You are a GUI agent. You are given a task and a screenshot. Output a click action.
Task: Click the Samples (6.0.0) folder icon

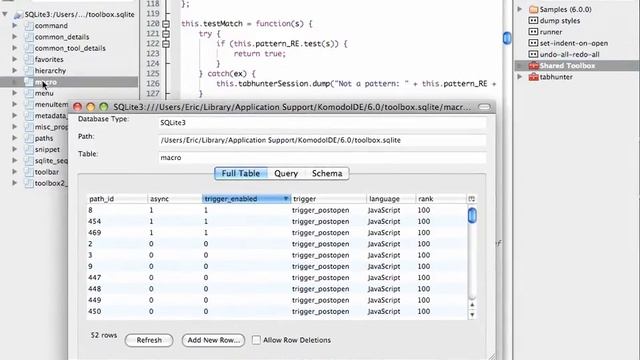tap(533, 9)
